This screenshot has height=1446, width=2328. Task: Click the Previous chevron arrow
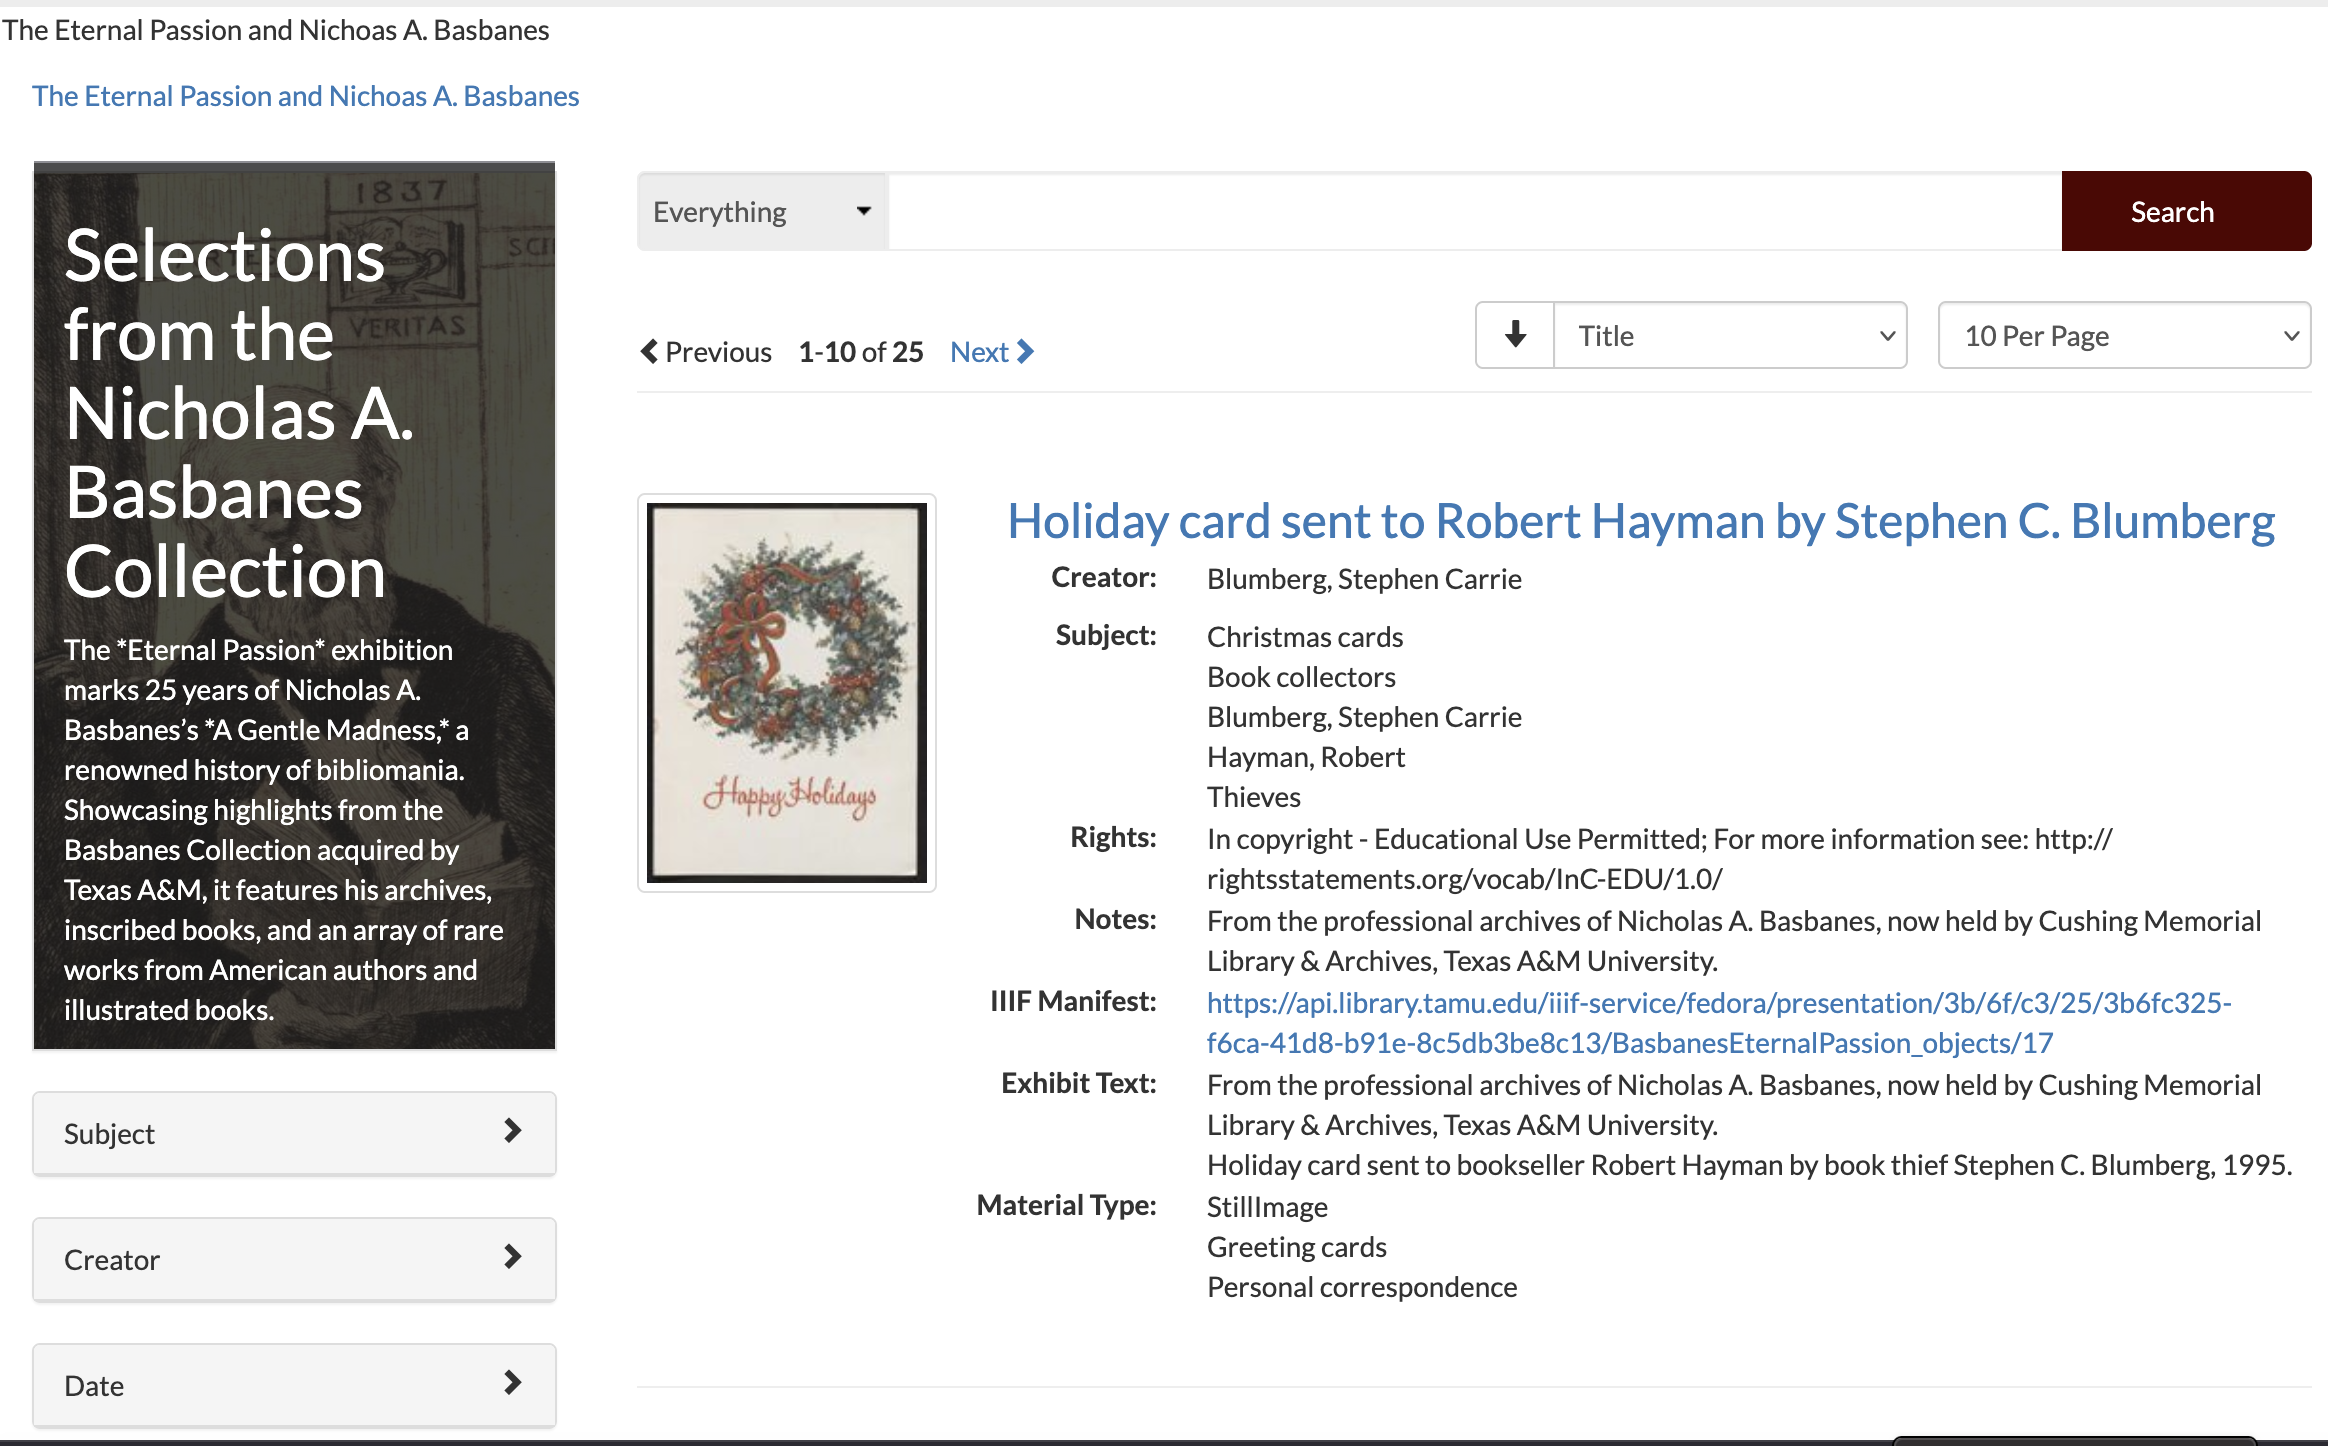point(650,351)
